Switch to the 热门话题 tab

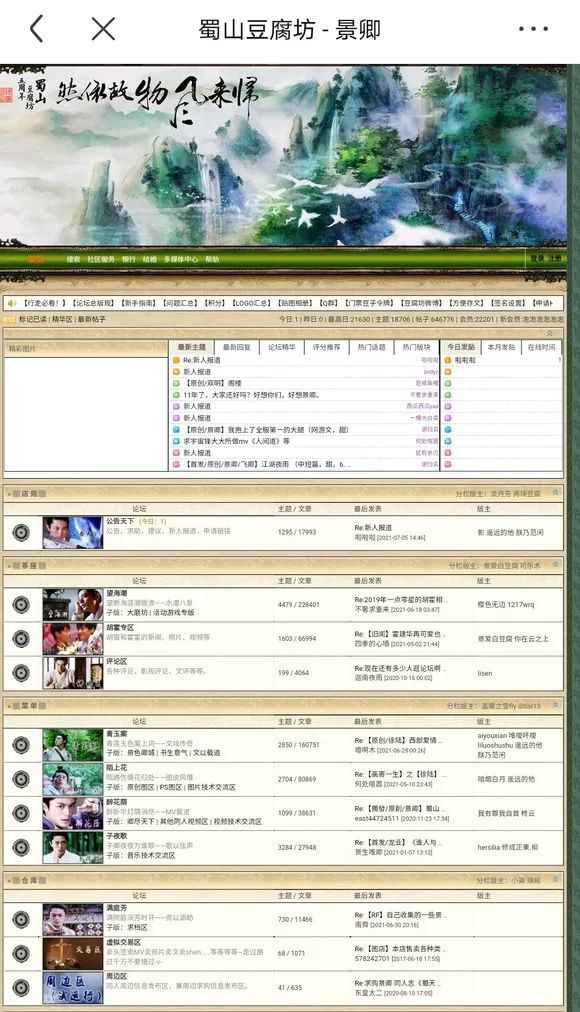tap(372, 347)
